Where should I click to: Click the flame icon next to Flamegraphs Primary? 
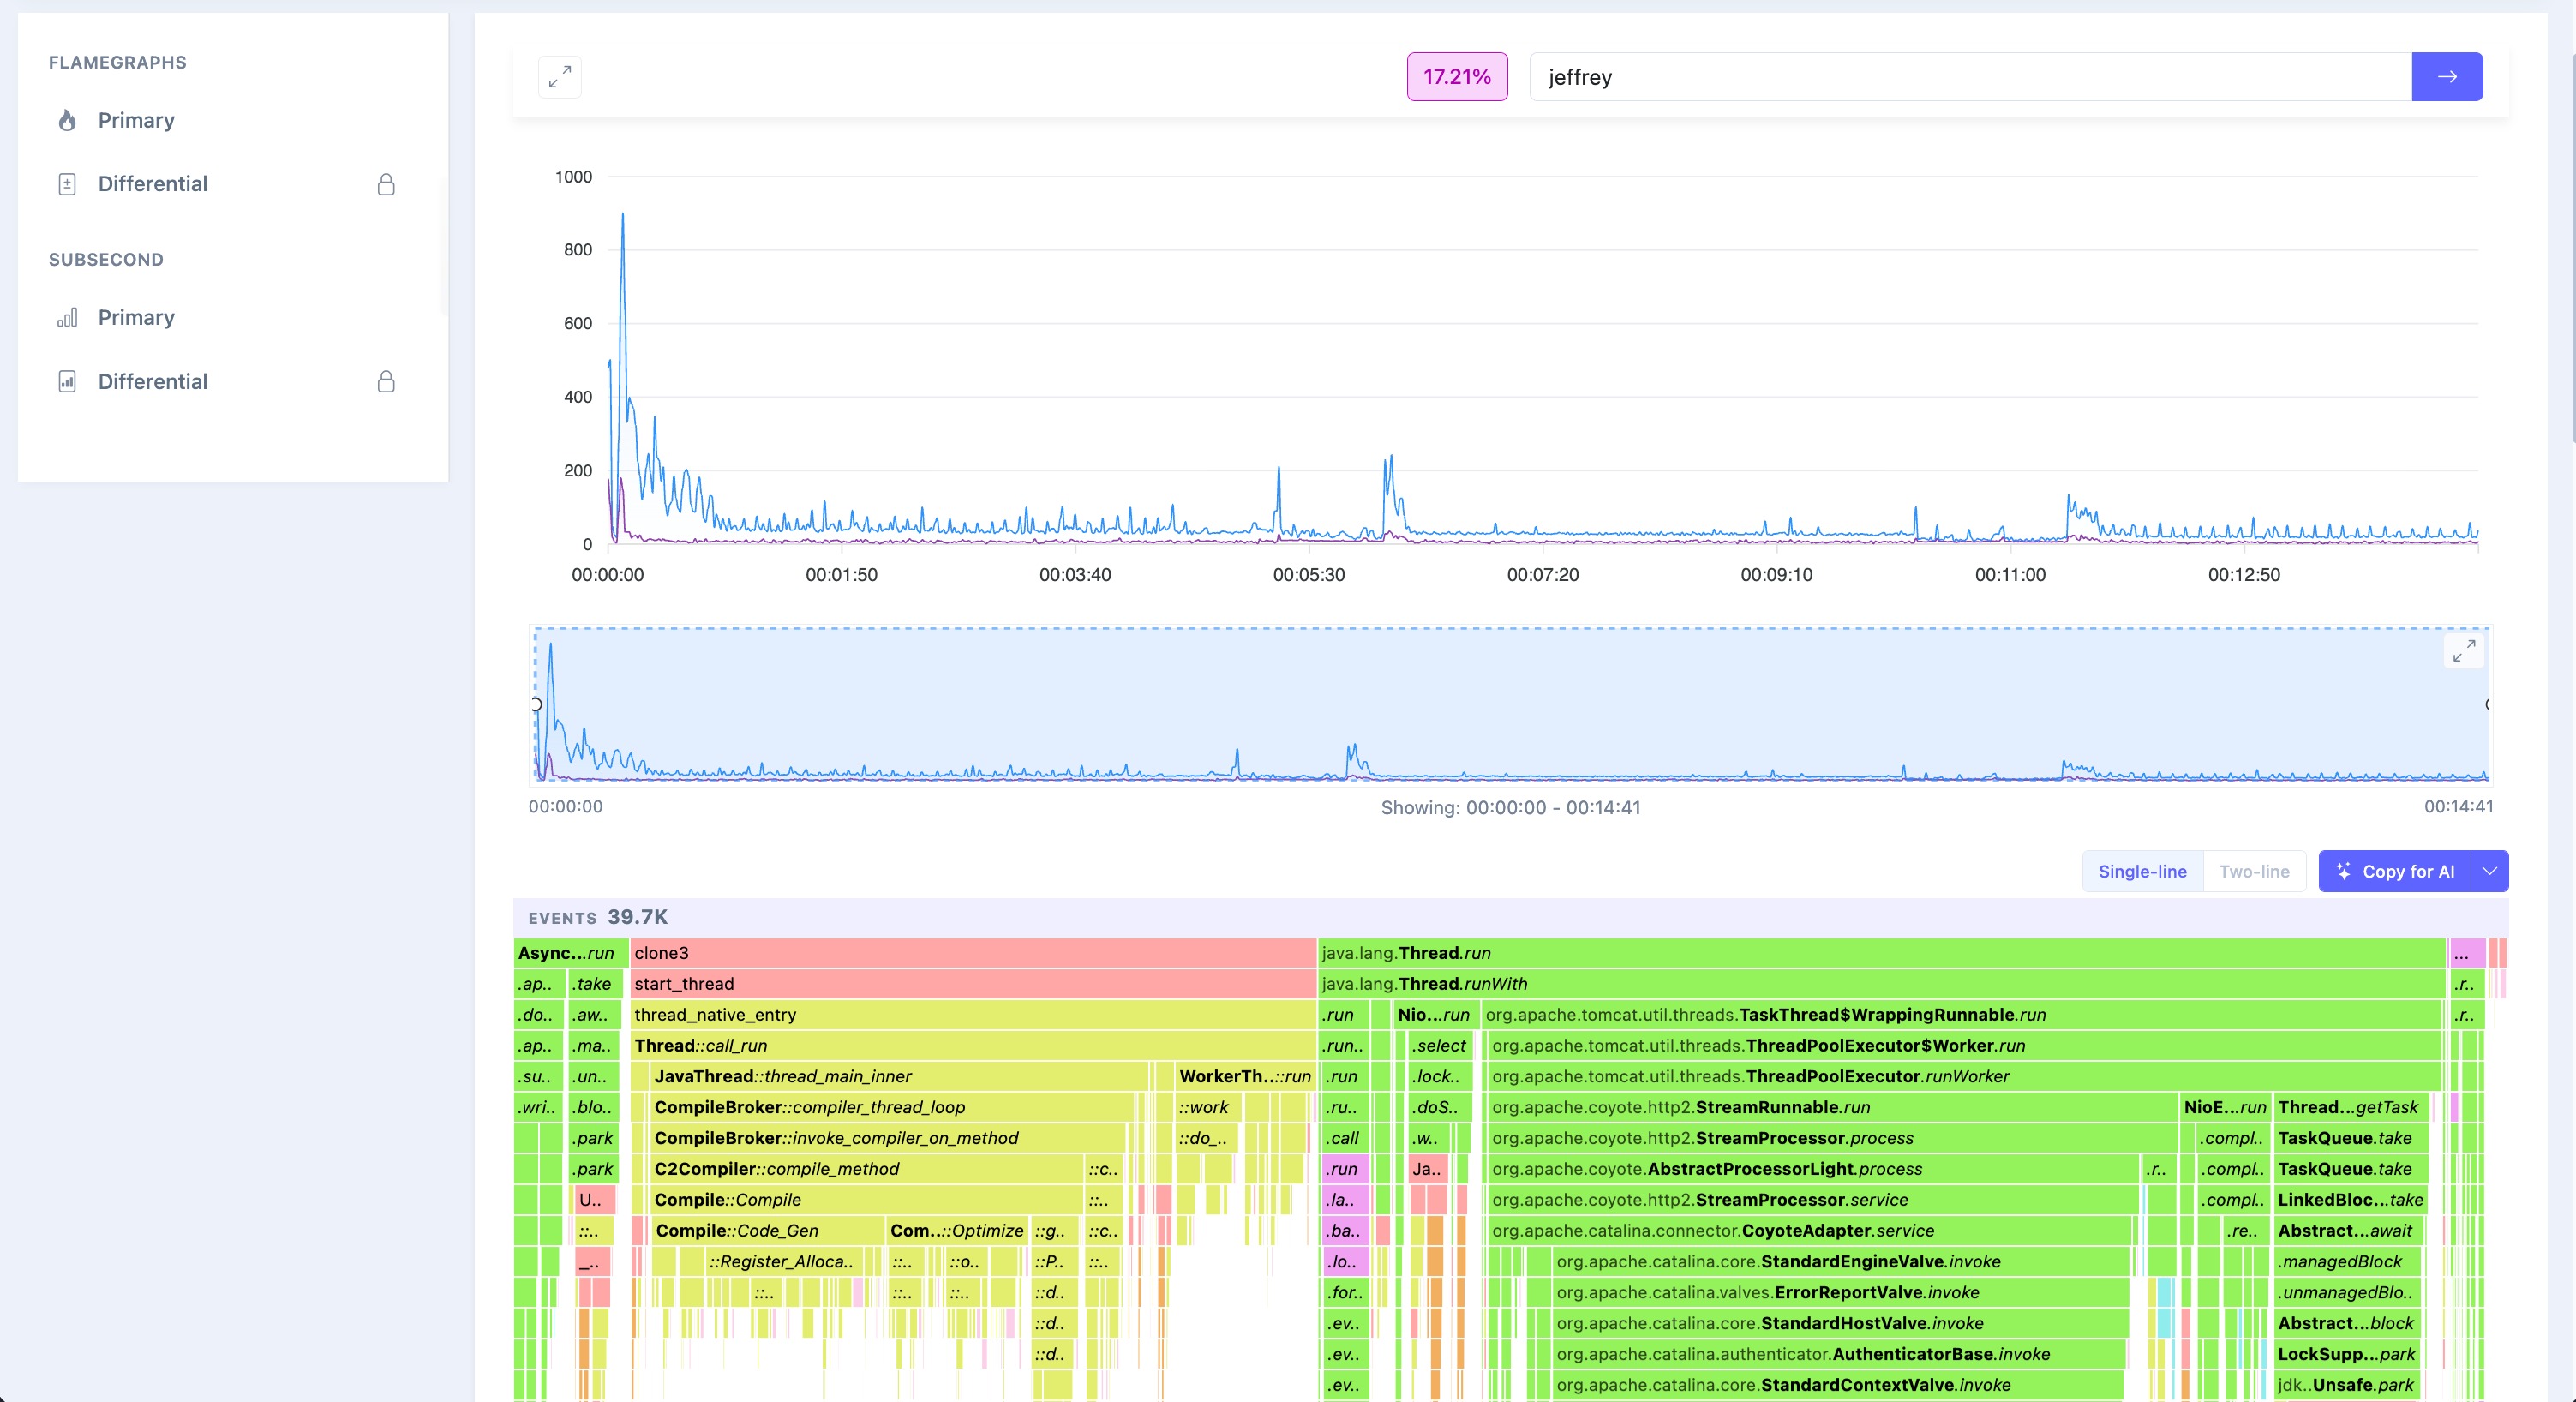pyautogui.click(x=67, y=121)
